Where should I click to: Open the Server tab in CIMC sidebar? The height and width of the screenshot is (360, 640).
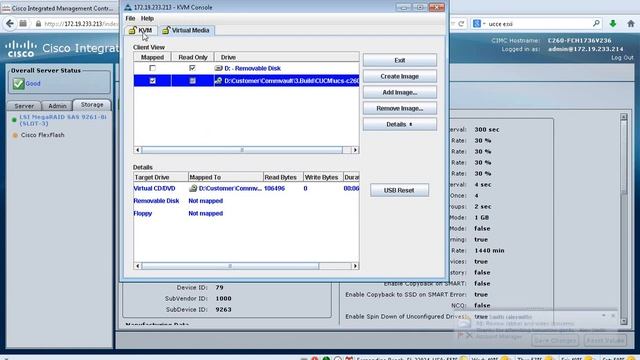[24, 106]
